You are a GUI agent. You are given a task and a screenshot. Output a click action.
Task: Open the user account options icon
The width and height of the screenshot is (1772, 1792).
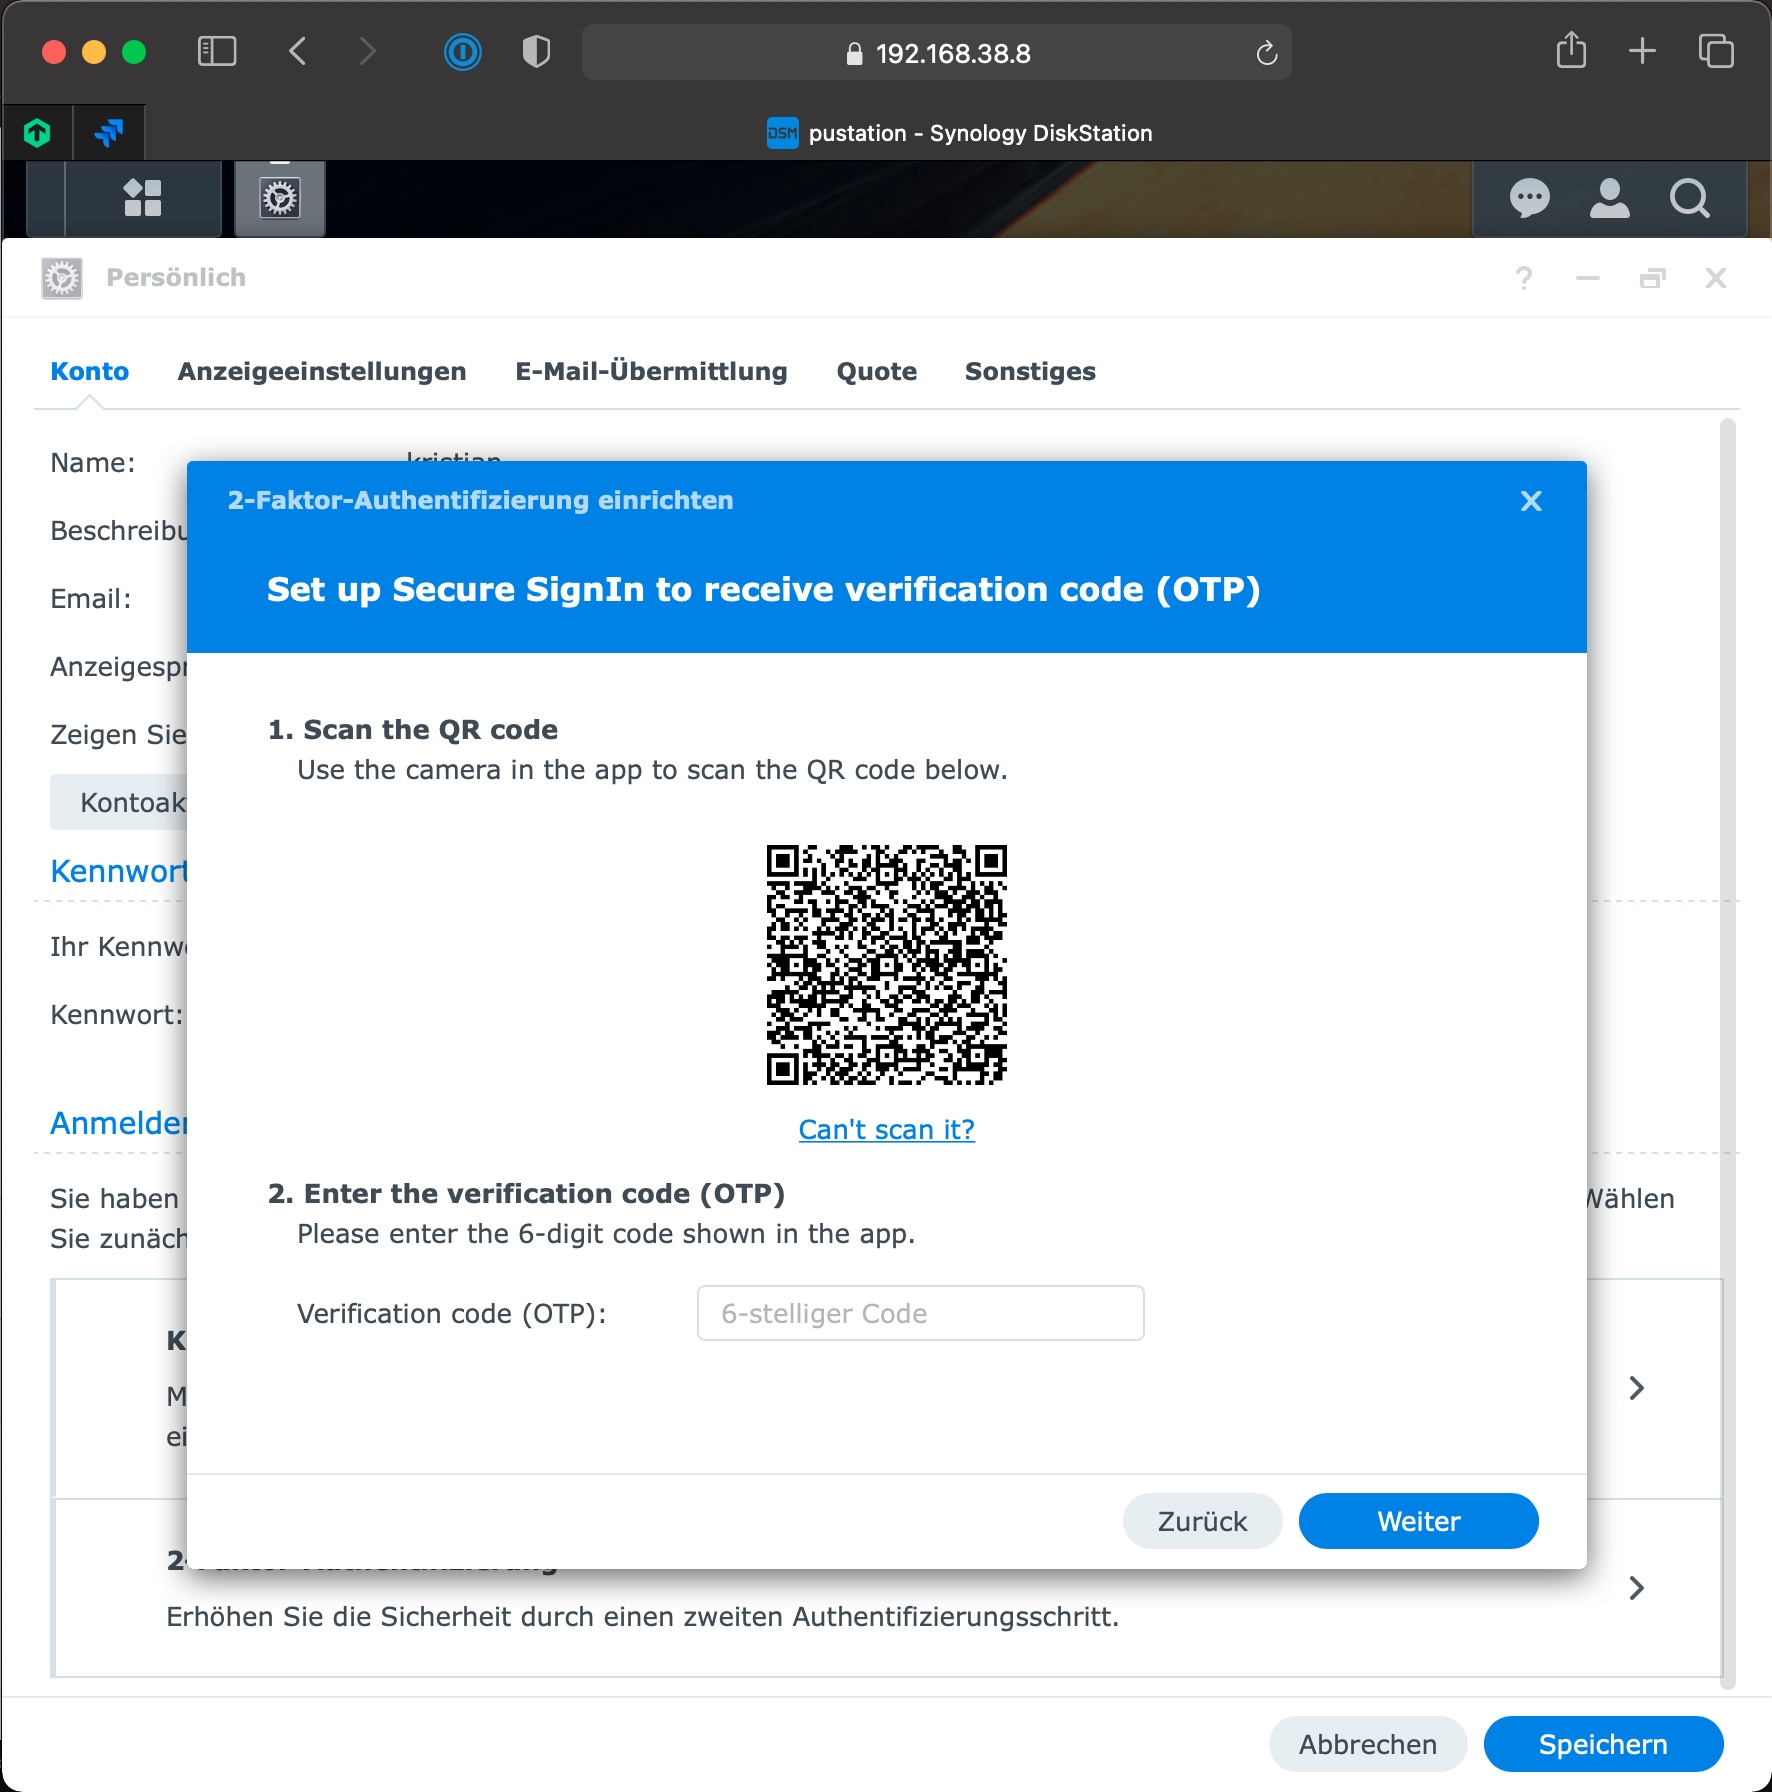point(1609,198)
